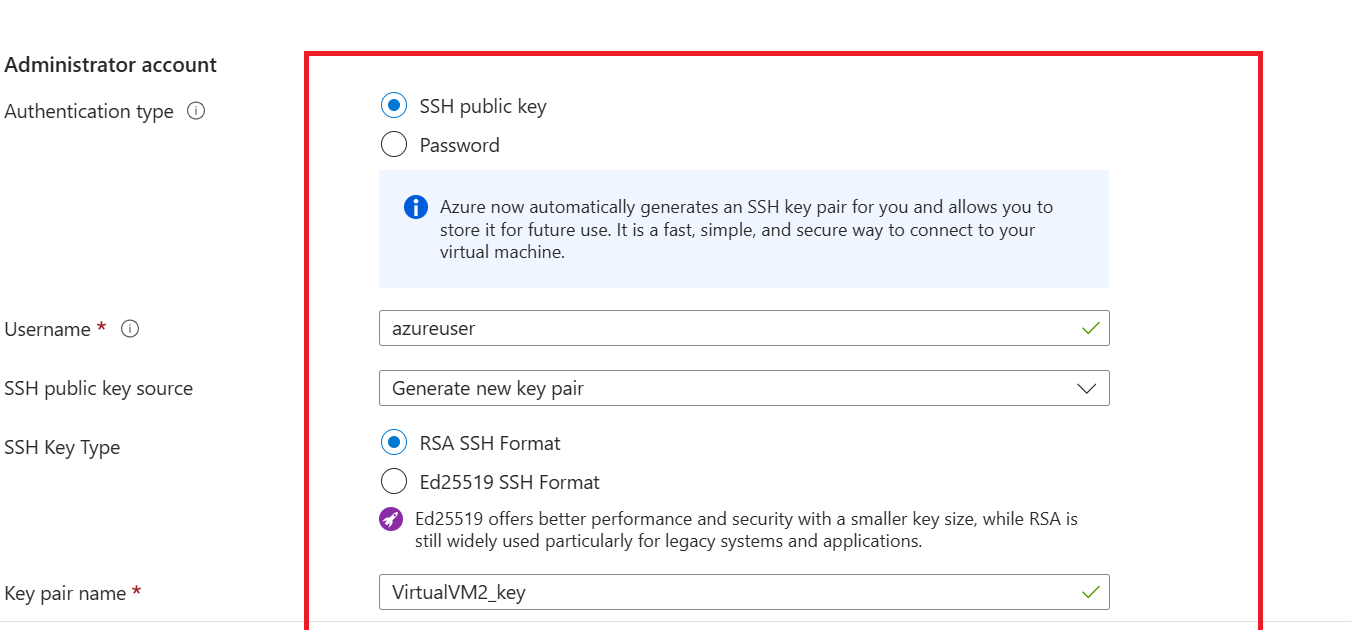Switch to Ed25519 SSH Format option
1351x630 pixels.
pyautogui.click(x=394, y=482)
